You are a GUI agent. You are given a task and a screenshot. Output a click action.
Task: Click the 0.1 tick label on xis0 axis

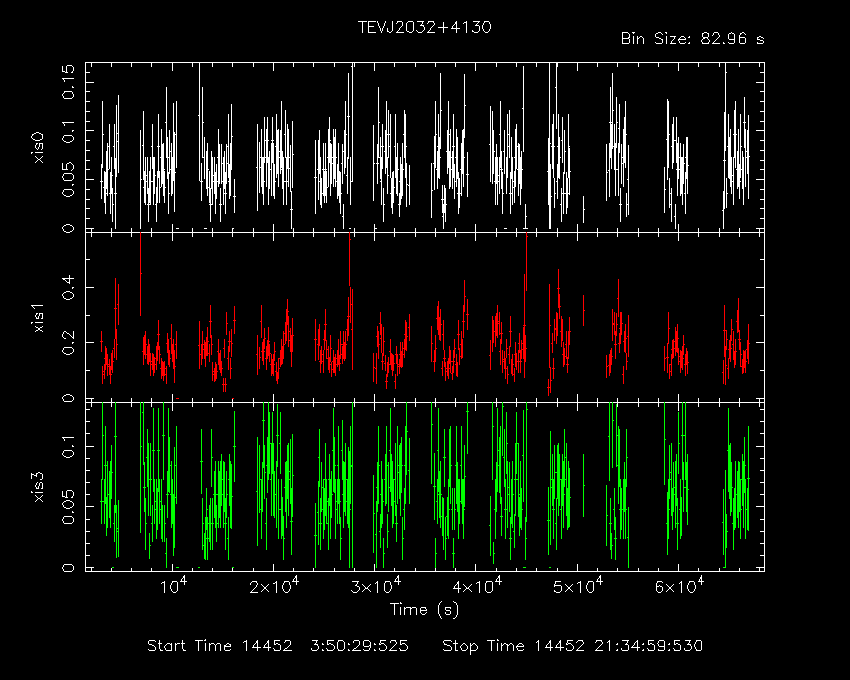pyautogui.click(x=68, y=131)
